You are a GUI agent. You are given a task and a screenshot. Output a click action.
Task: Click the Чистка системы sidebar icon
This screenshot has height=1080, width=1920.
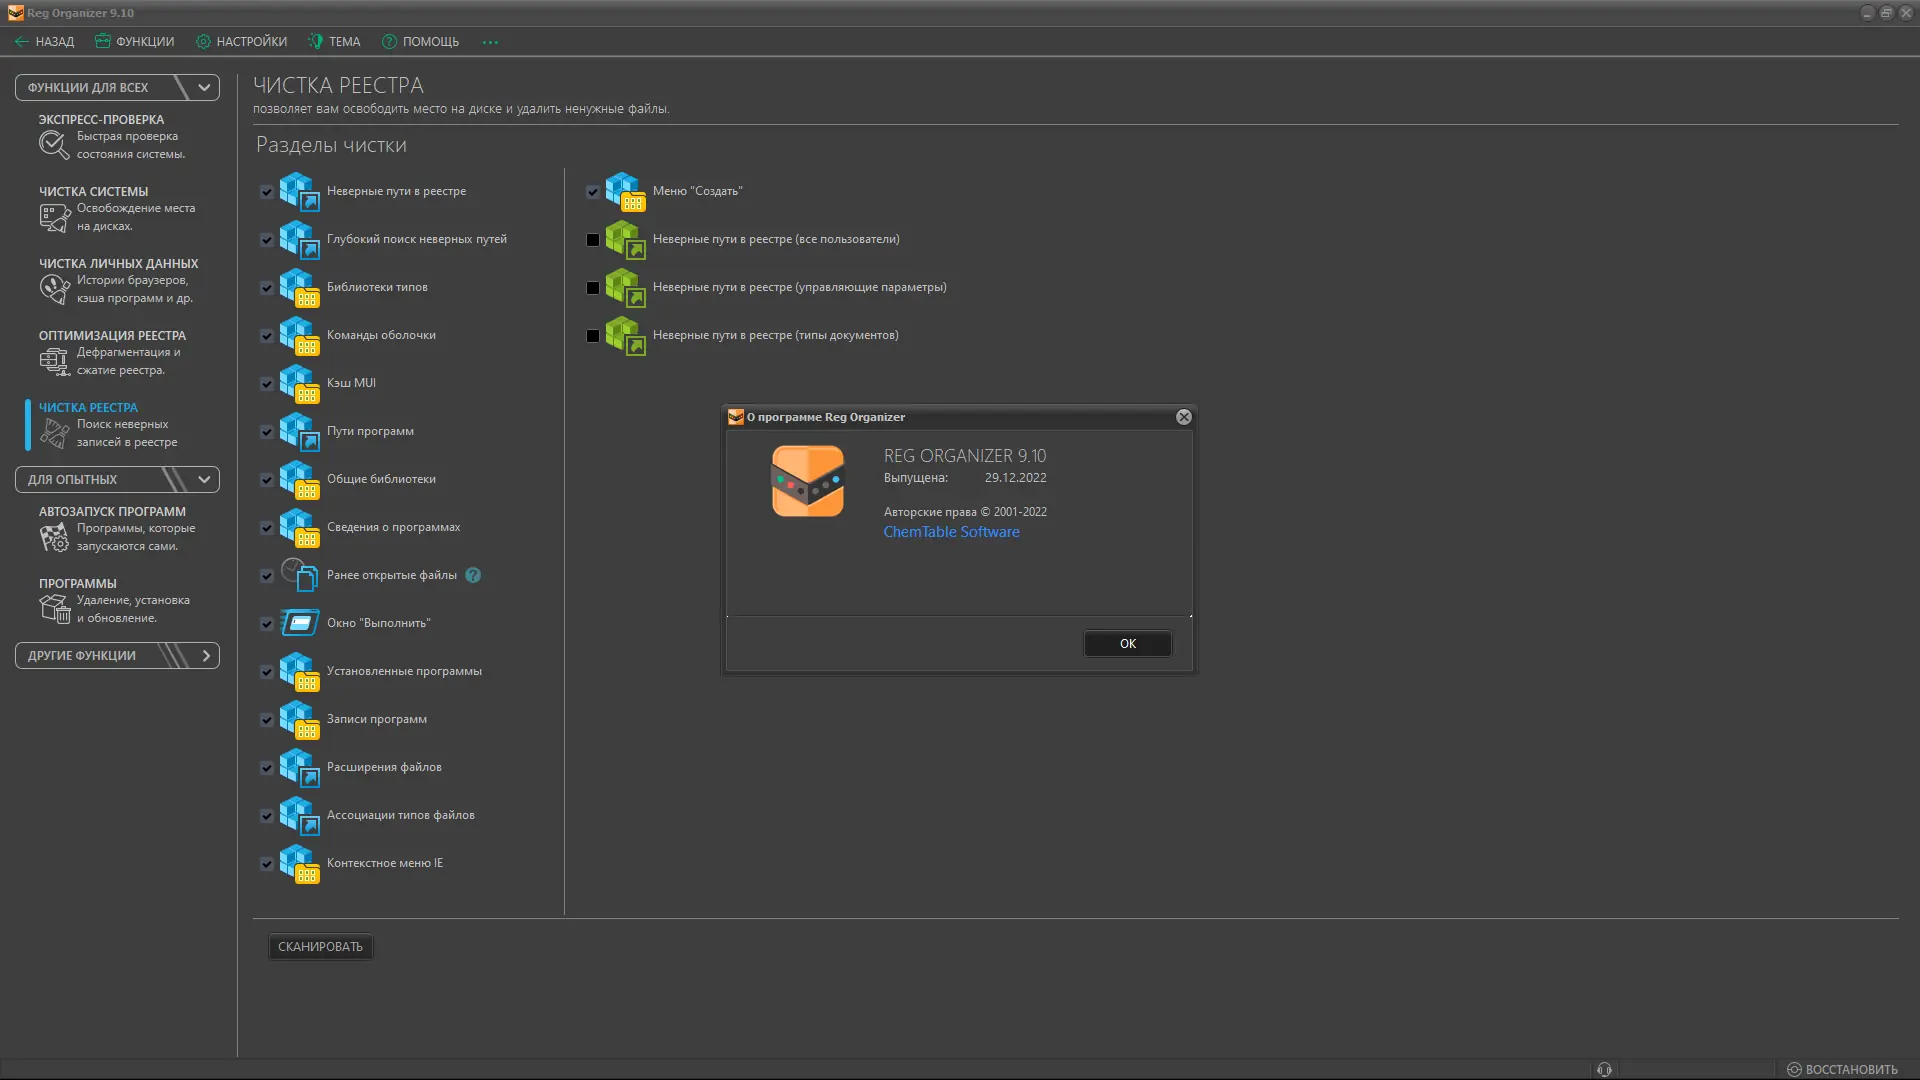click(x=54, y=217)
